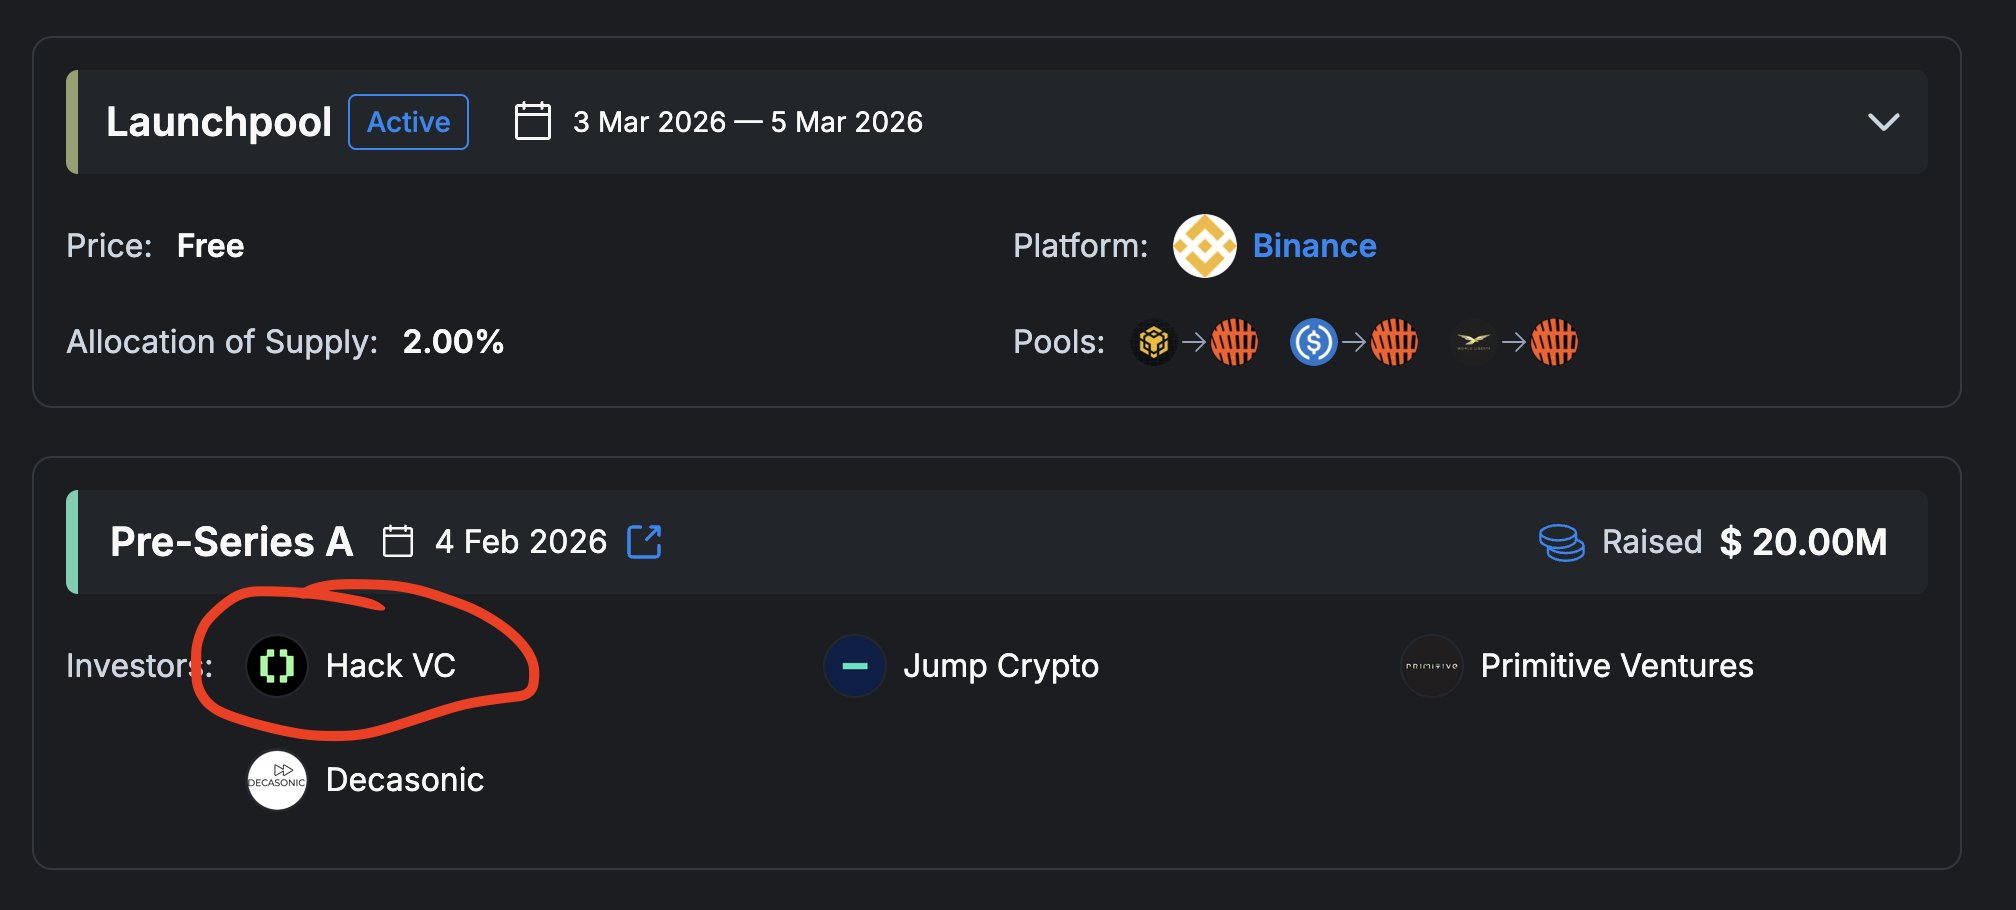
Task: Click the Launchpool calendar date icon
Action: pos(532,122)
